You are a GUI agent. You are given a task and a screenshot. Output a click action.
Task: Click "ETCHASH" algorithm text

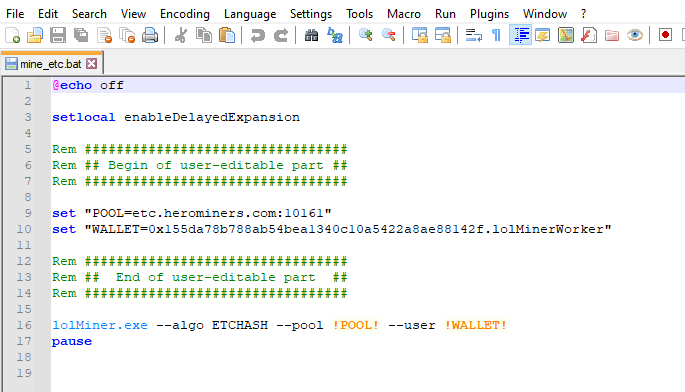240,325
